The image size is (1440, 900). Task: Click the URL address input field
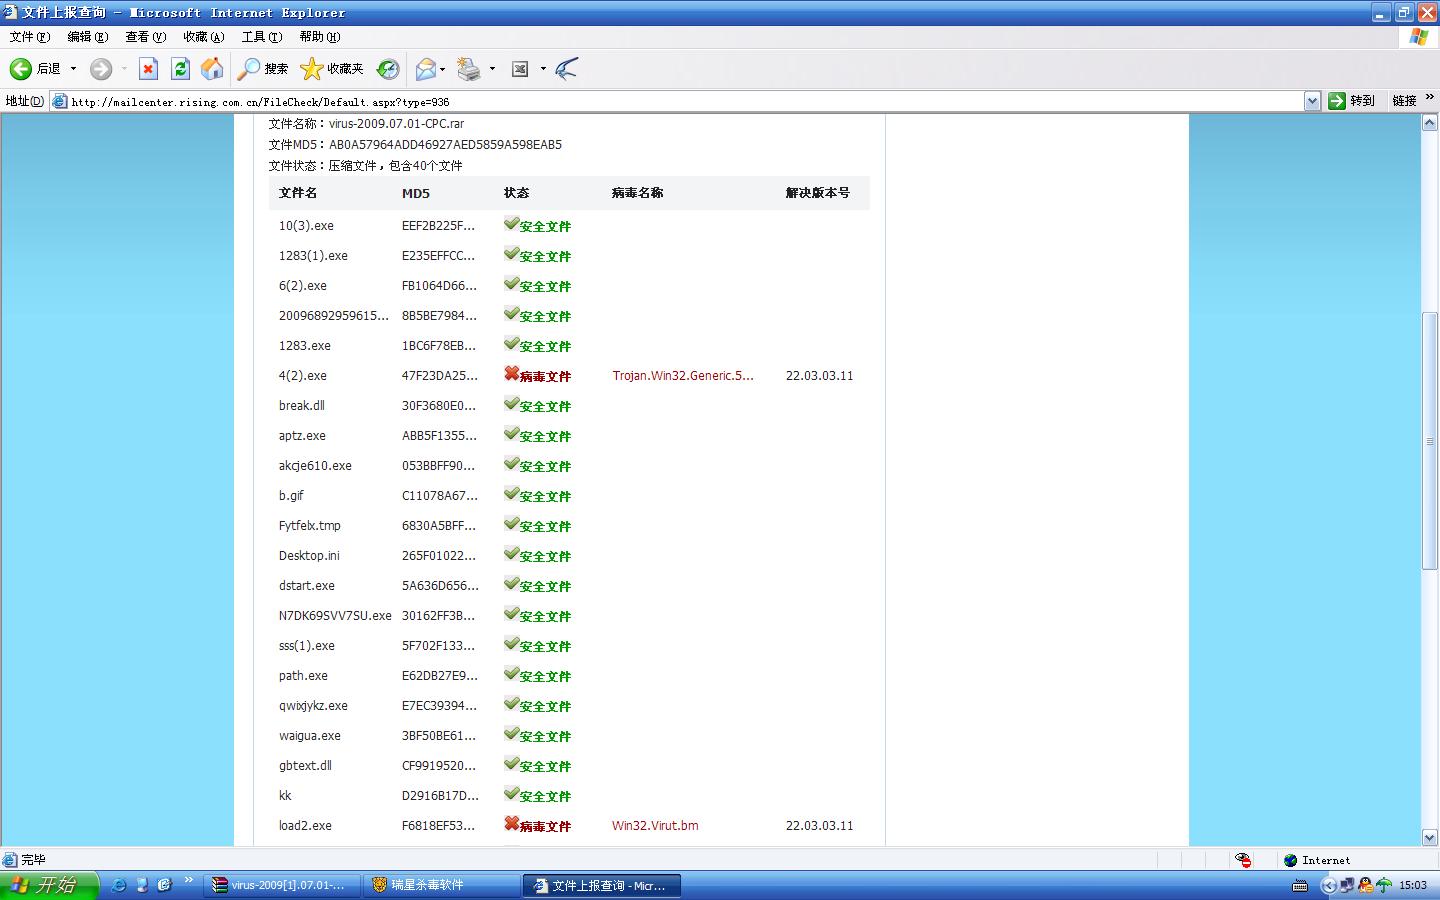(680, 101)
